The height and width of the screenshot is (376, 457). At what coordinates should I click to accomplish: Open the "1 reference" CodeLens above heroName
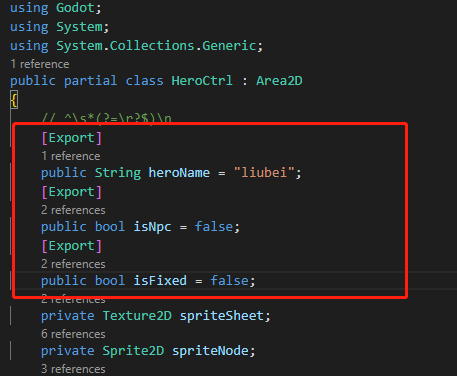point(71,156)
